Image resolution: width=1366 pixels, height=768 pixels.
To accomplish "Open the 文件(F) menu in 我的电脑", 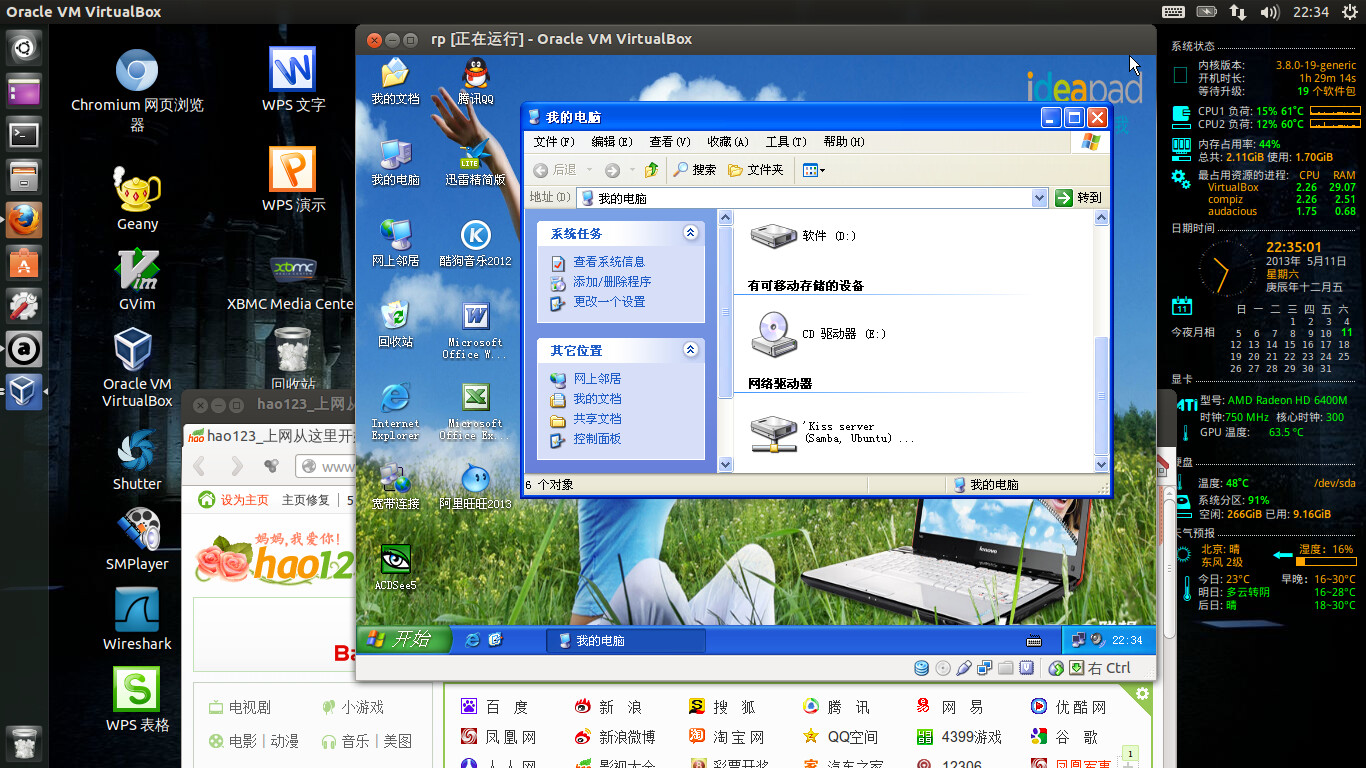I will coord(554,142).
